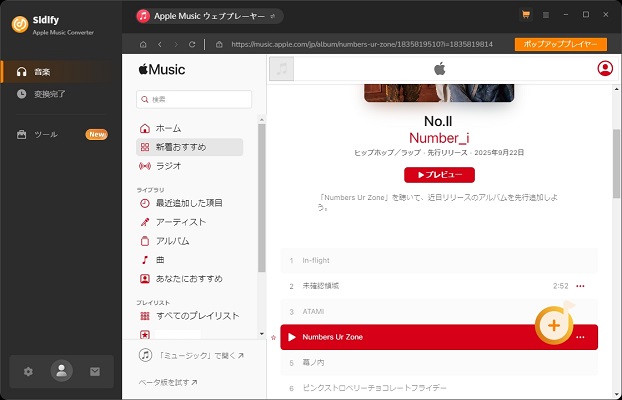Open ラジオ in Apple Music sidebar
622x400 pixels.
[x=190, y=166]
